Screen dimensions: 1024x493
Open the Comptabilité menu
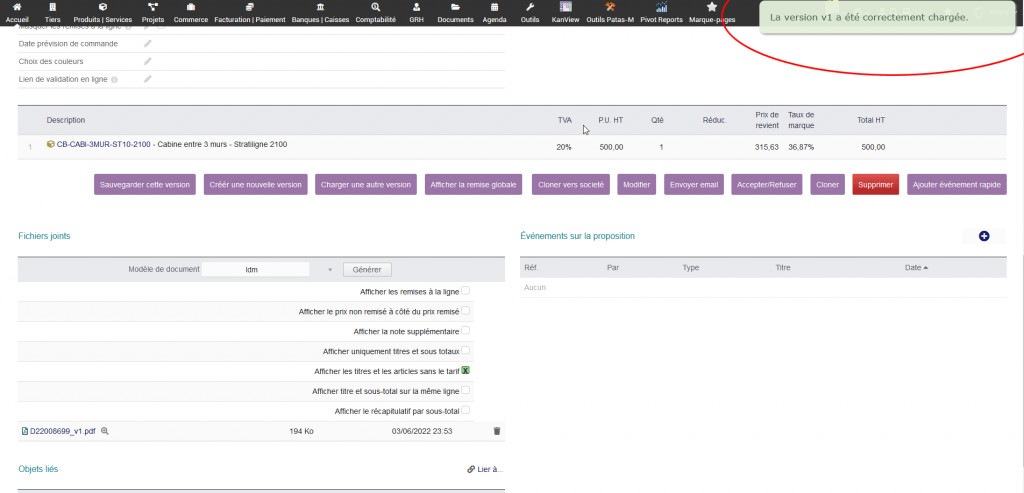coord(375,12)
